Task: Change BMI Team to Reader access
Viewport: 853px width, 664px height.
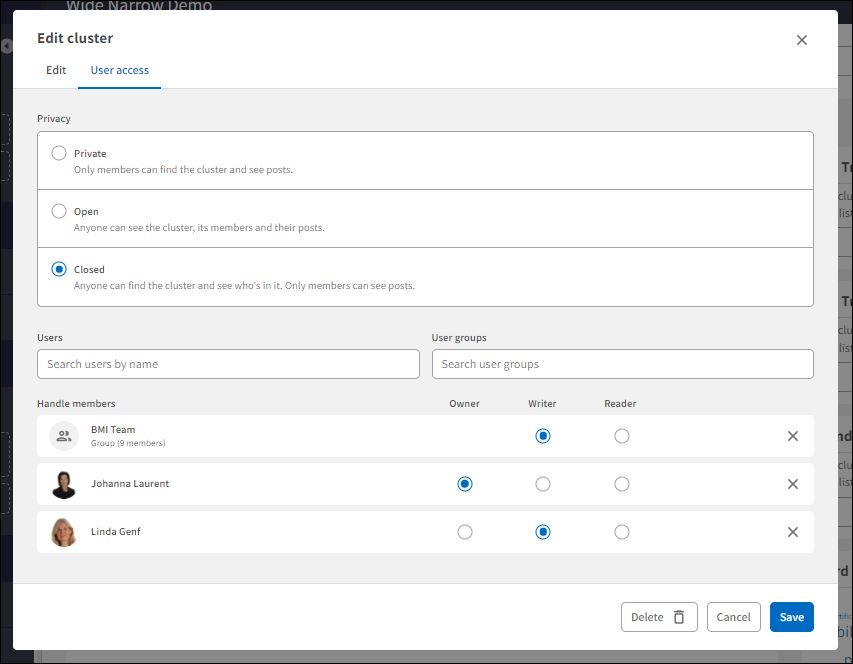Action: tap(622, 436)
